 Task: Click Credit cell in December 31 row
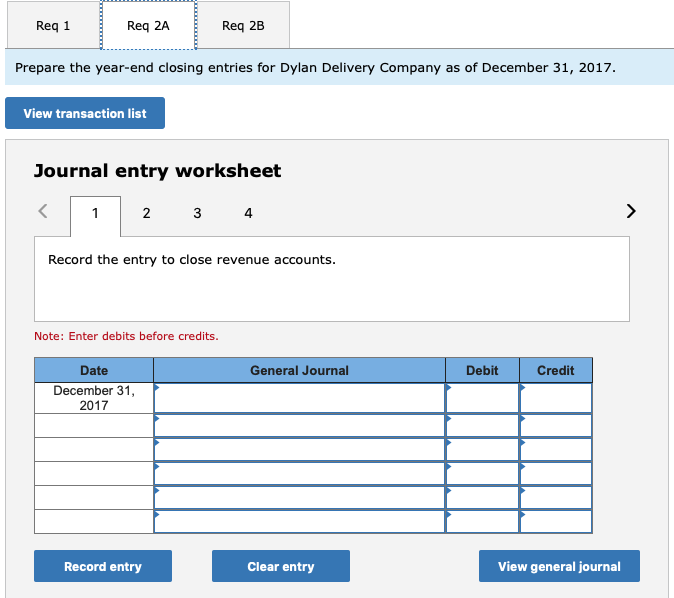coord(556,398)
